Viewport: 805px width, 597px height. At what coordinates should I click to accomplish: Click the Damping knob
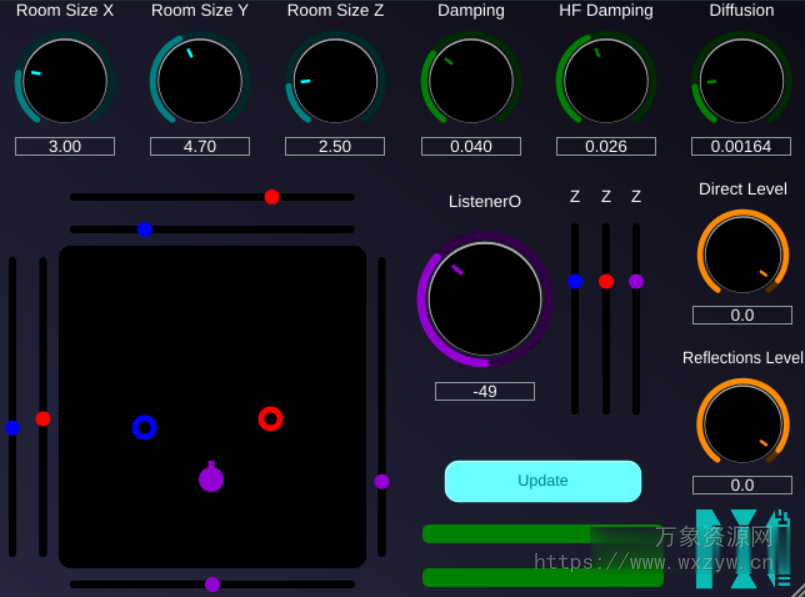pos(470,80)
